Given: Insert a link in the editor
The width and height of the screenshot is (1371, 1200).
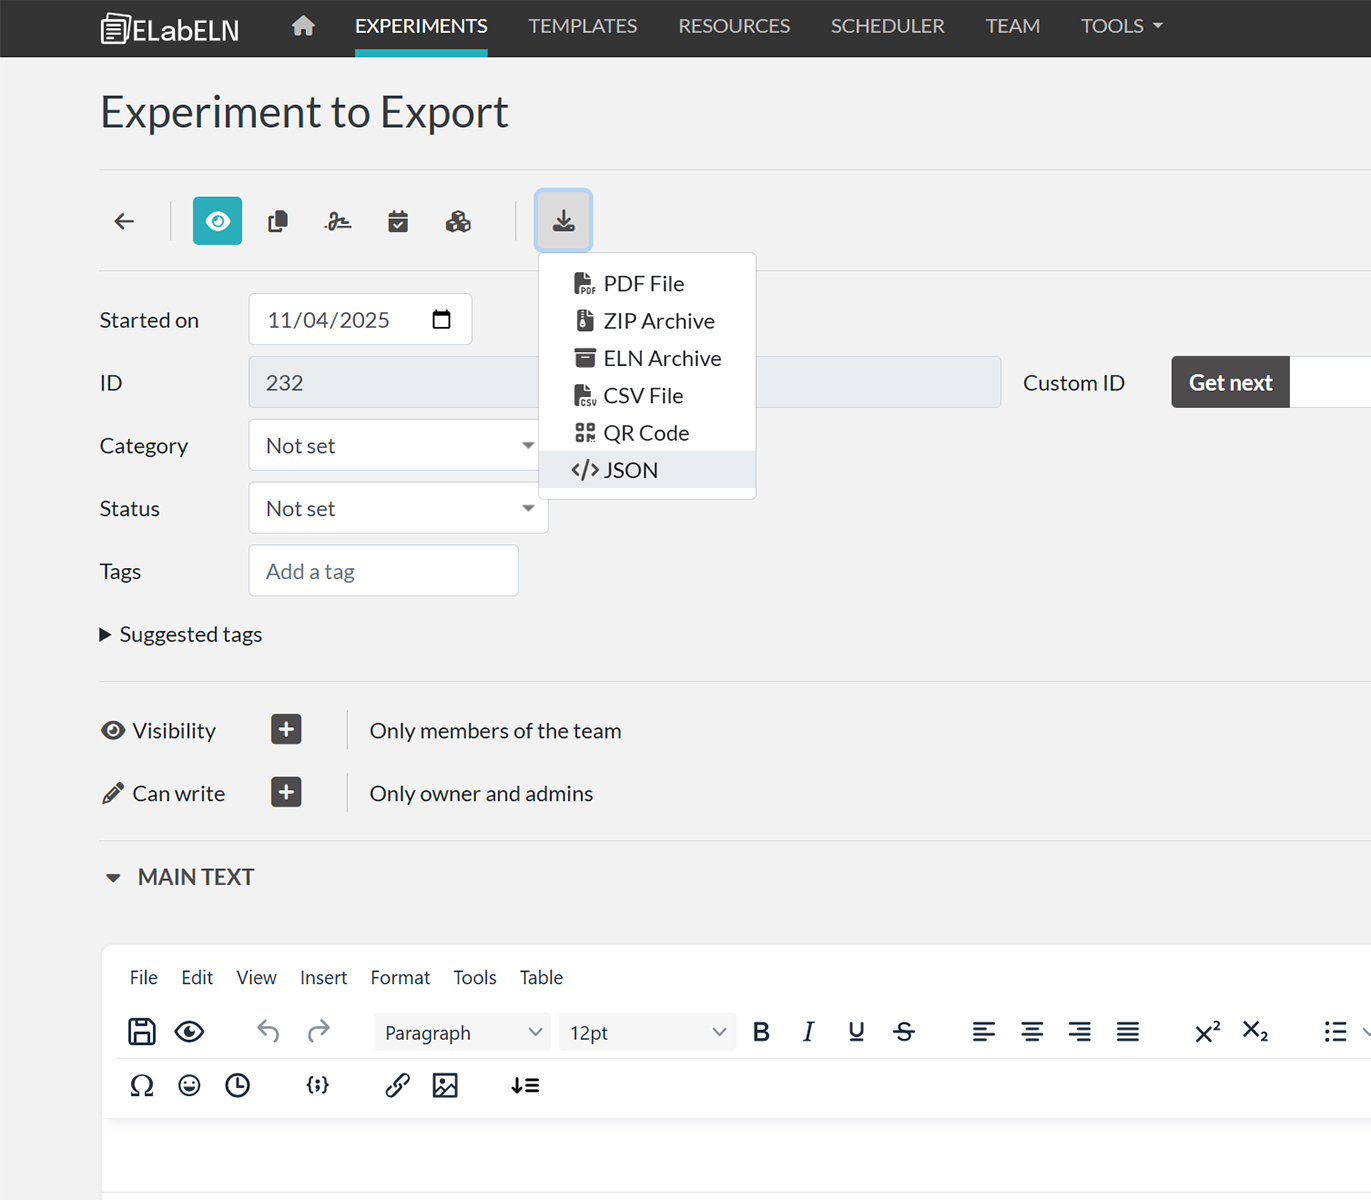Looking at the screenshot, I should (x=397, y=1085).
